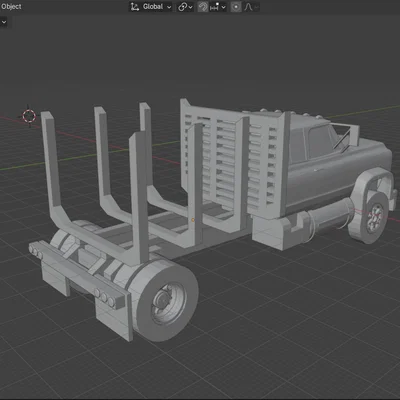Open the Object menu

click(x=11, y=7)
